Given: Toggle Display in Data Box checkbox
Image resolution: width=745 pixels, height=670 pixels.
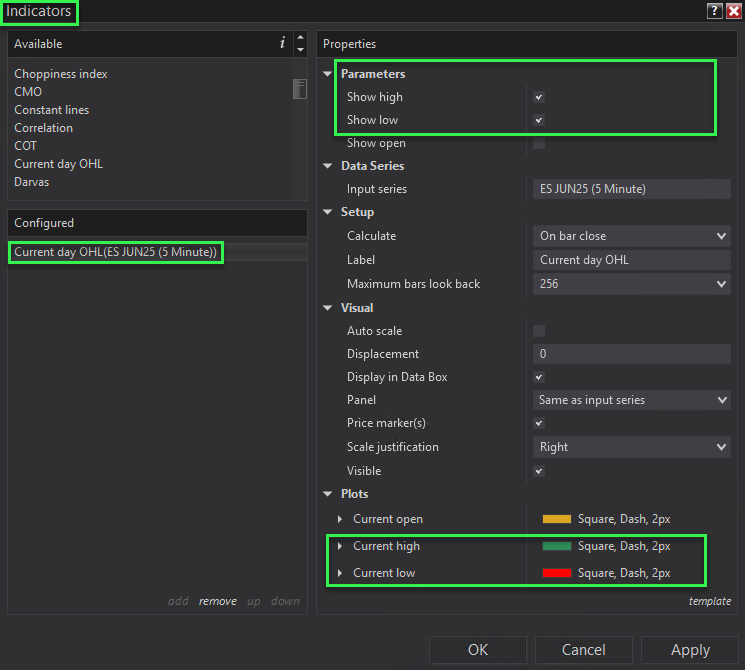Looking at the screenshot, I should coord(539,377).
